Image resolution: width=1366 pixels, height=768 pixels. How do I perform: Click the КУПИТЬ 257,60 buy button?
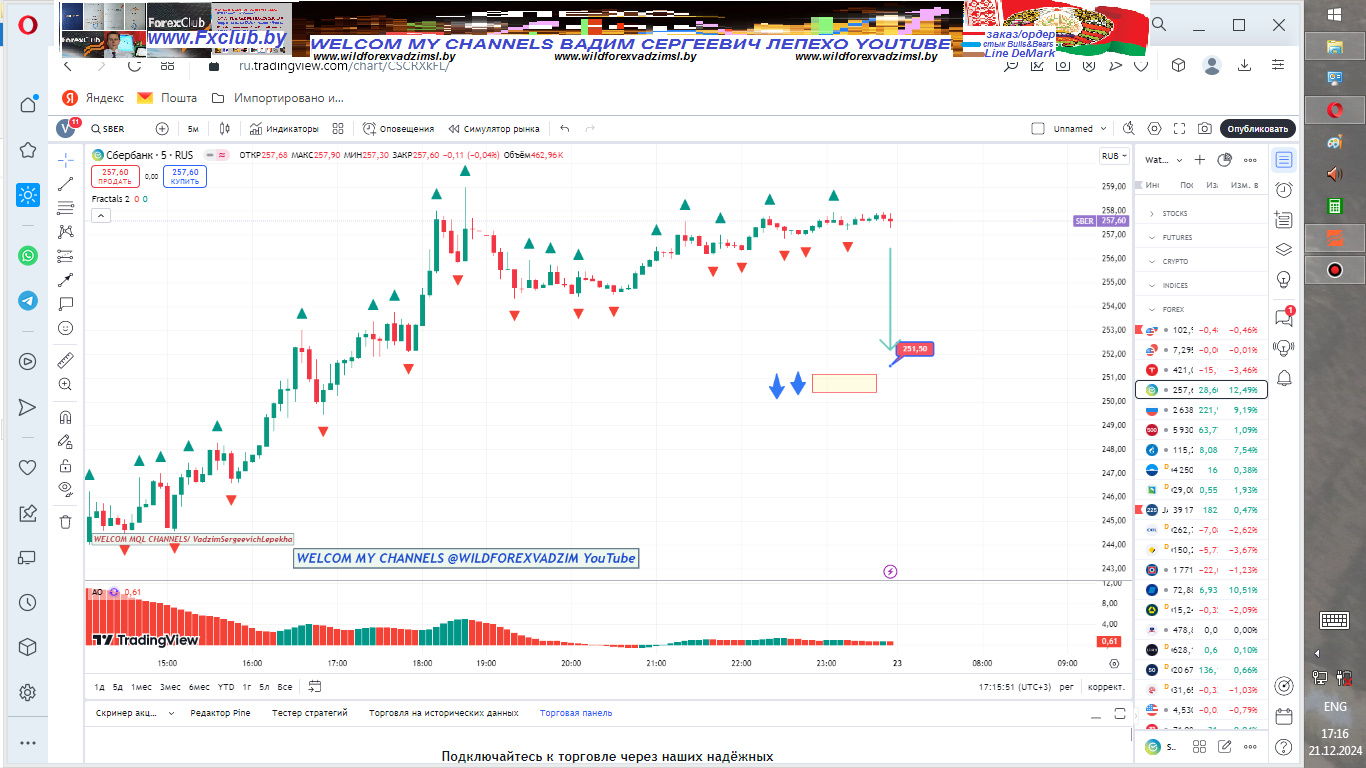[x=185, y=176]
